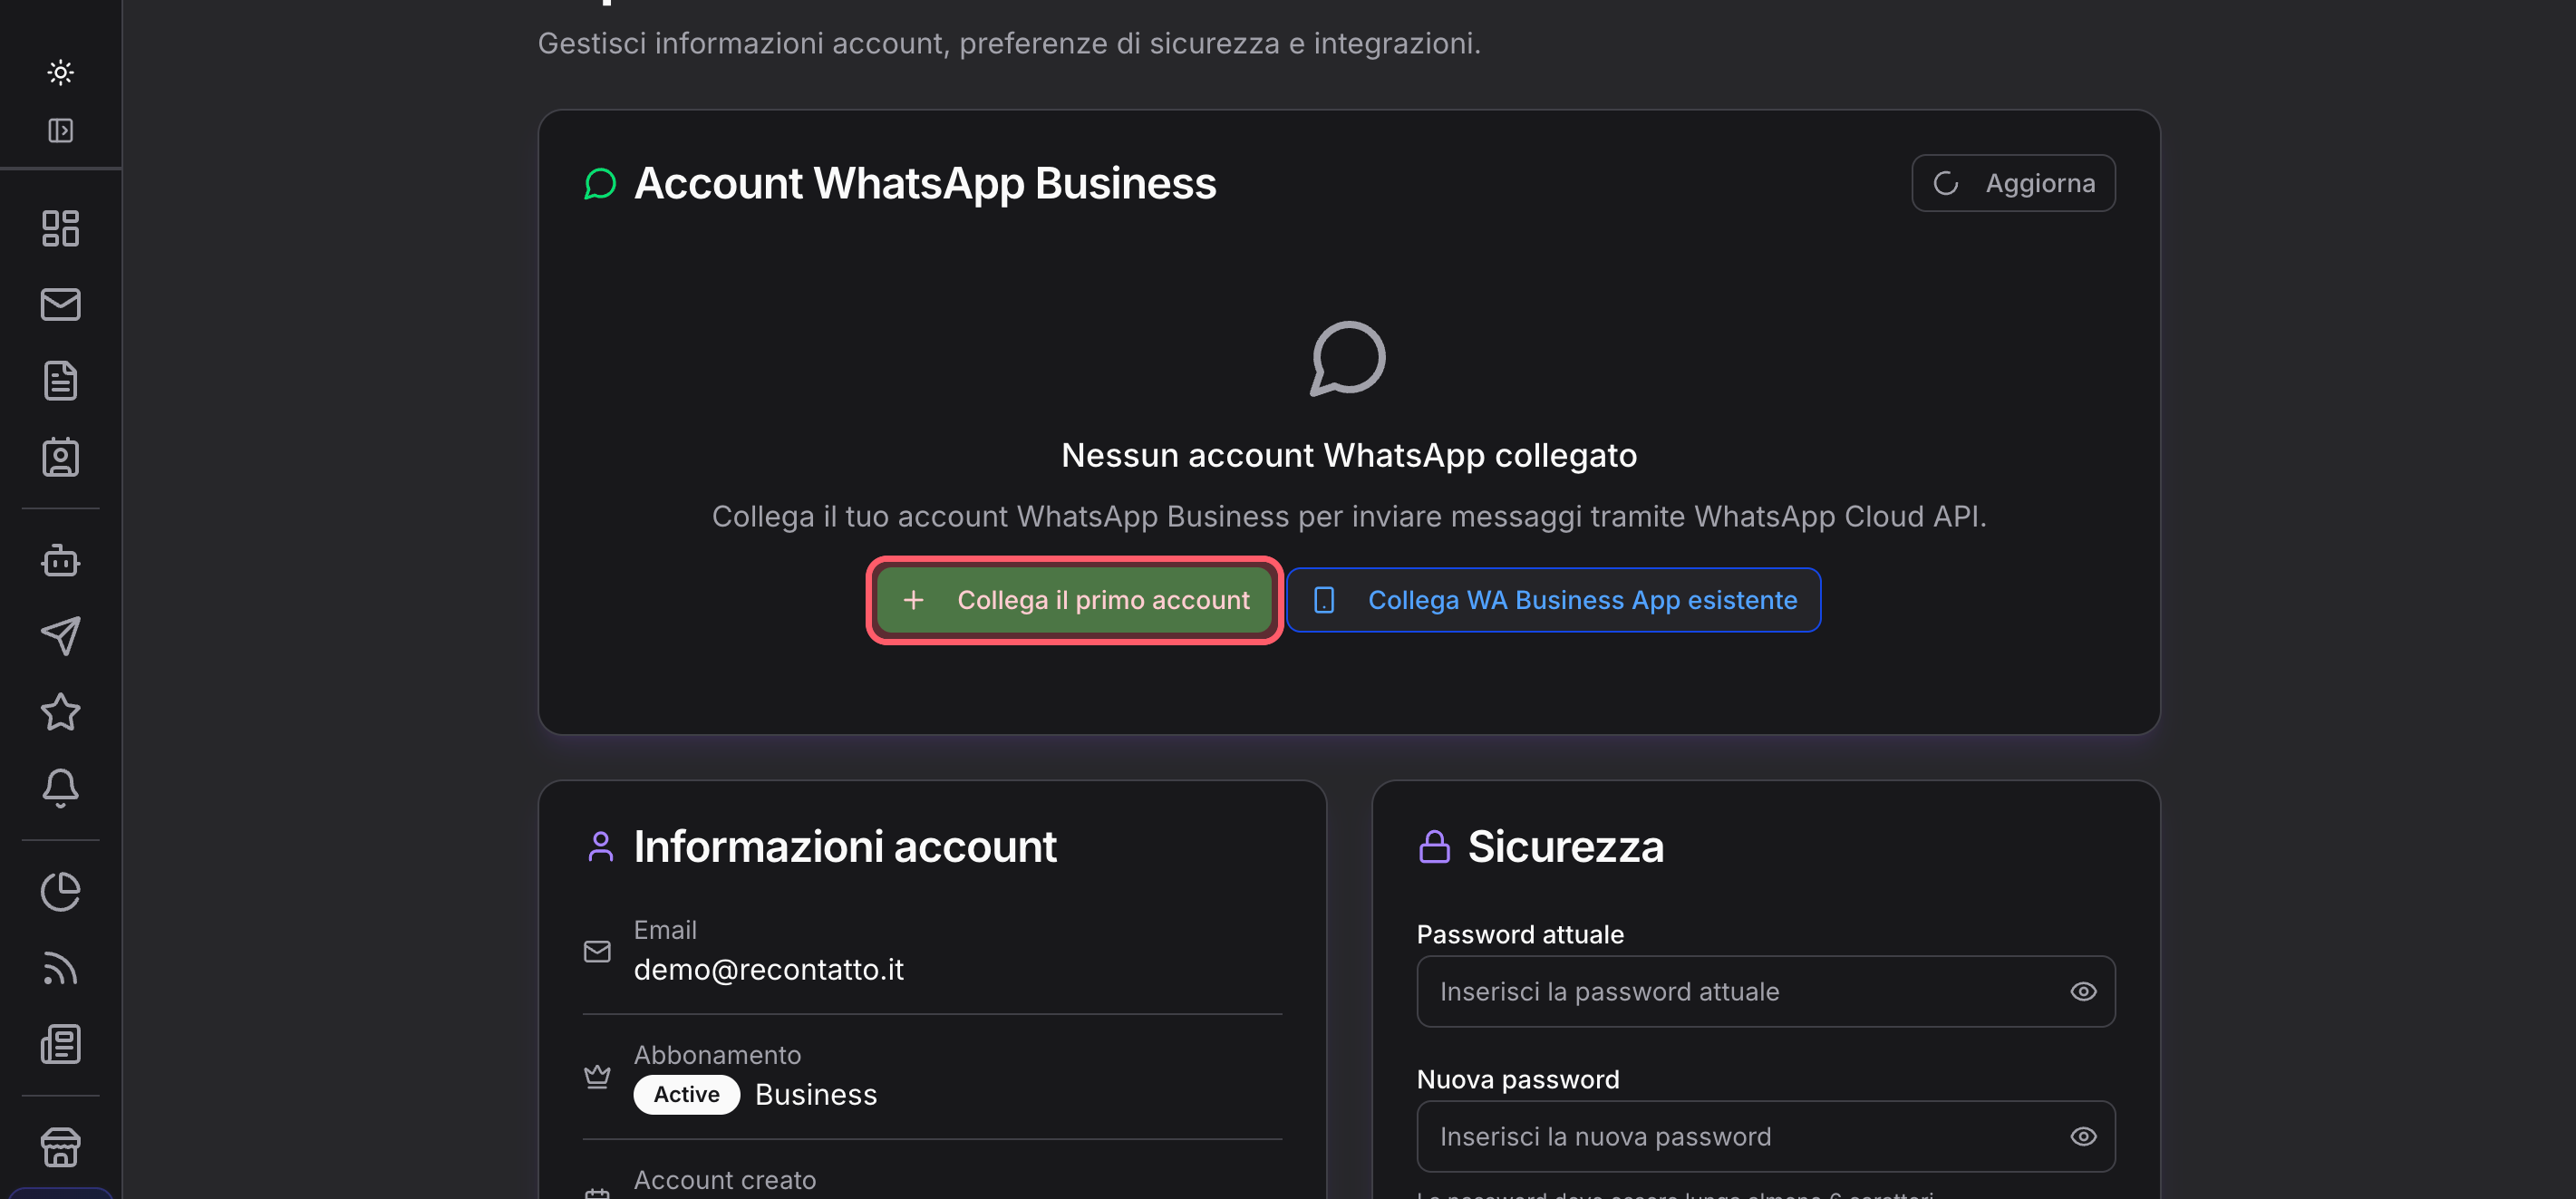Open the newspaper icon in sidebar
The height and width of the screenshot is (1199, 2576).
(60, 1044)
